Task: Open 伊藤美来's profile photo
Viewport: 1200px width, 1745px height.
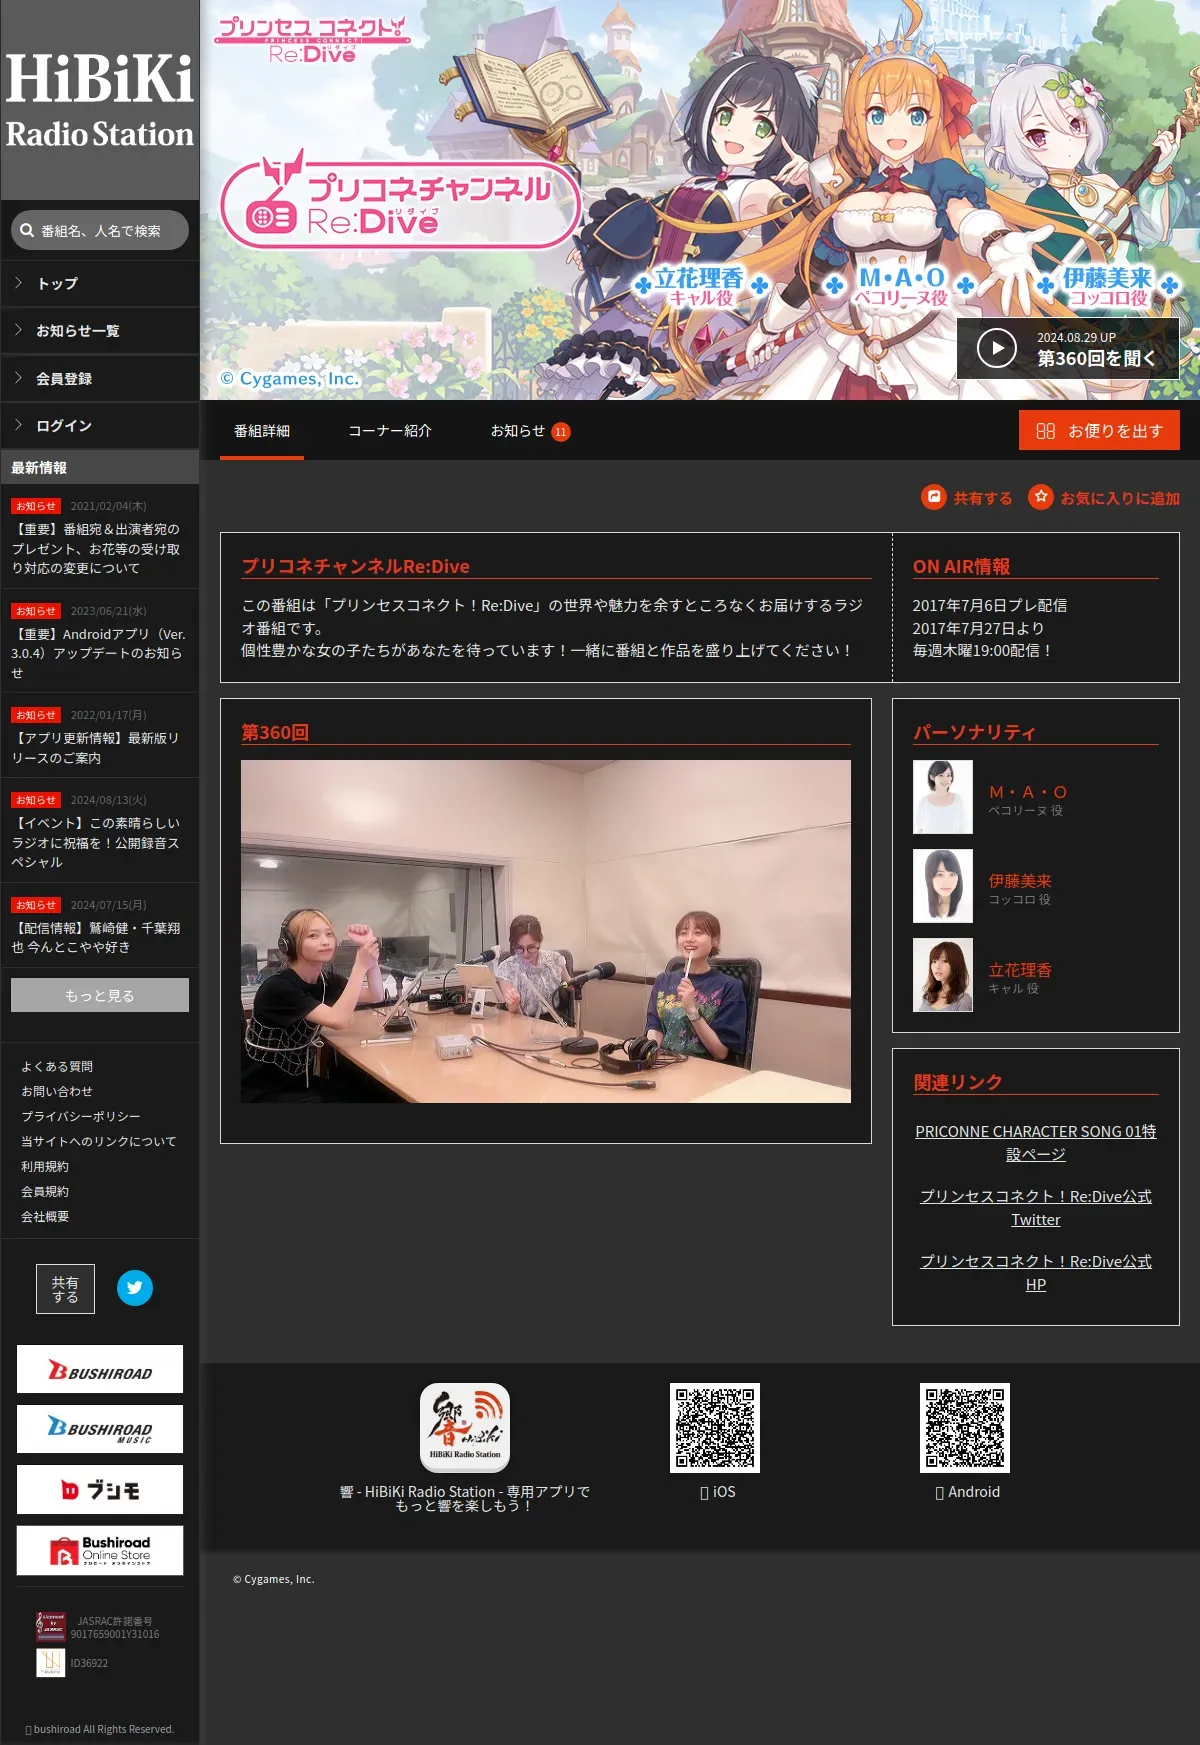Action: tap(943, 886)
